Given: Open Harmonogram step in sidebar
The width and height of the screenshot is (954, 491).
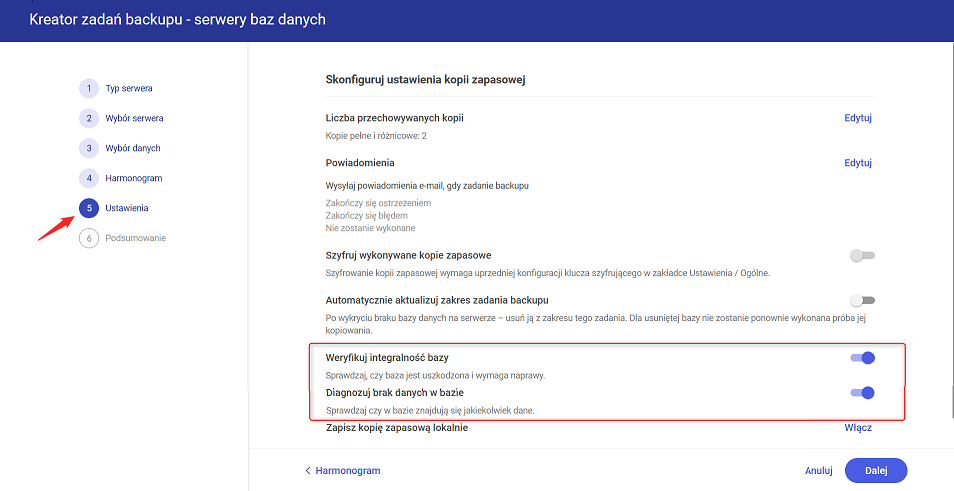Looking at the screenshot, I should tap(133, 178).
